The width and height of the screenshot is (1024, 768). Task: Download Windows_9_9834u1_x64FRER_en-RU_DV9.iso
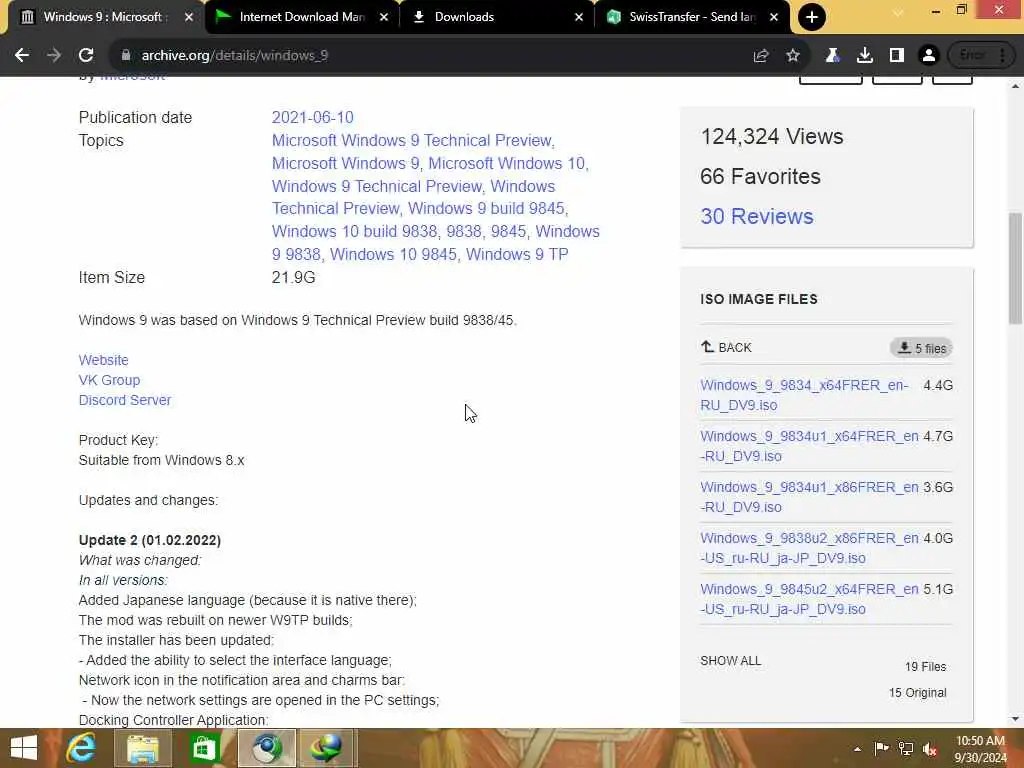[x=809, y=446]
